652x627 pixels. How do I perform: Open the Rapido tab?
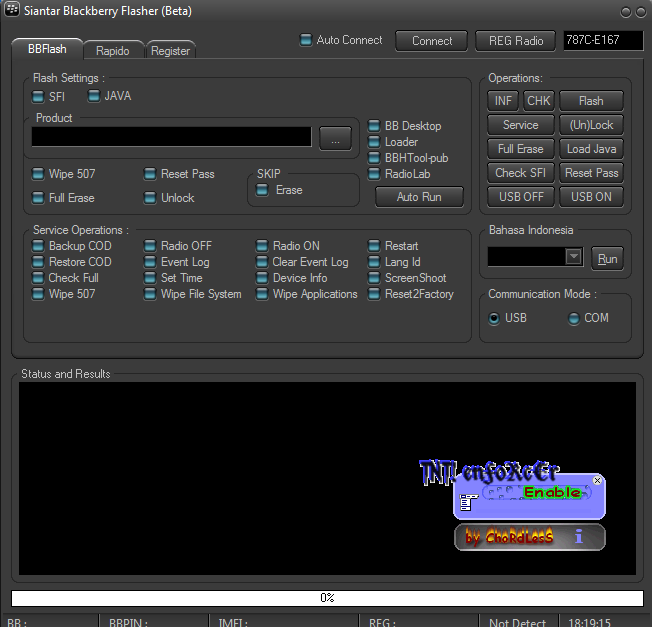pyautogui.click(x=113, y=51)
